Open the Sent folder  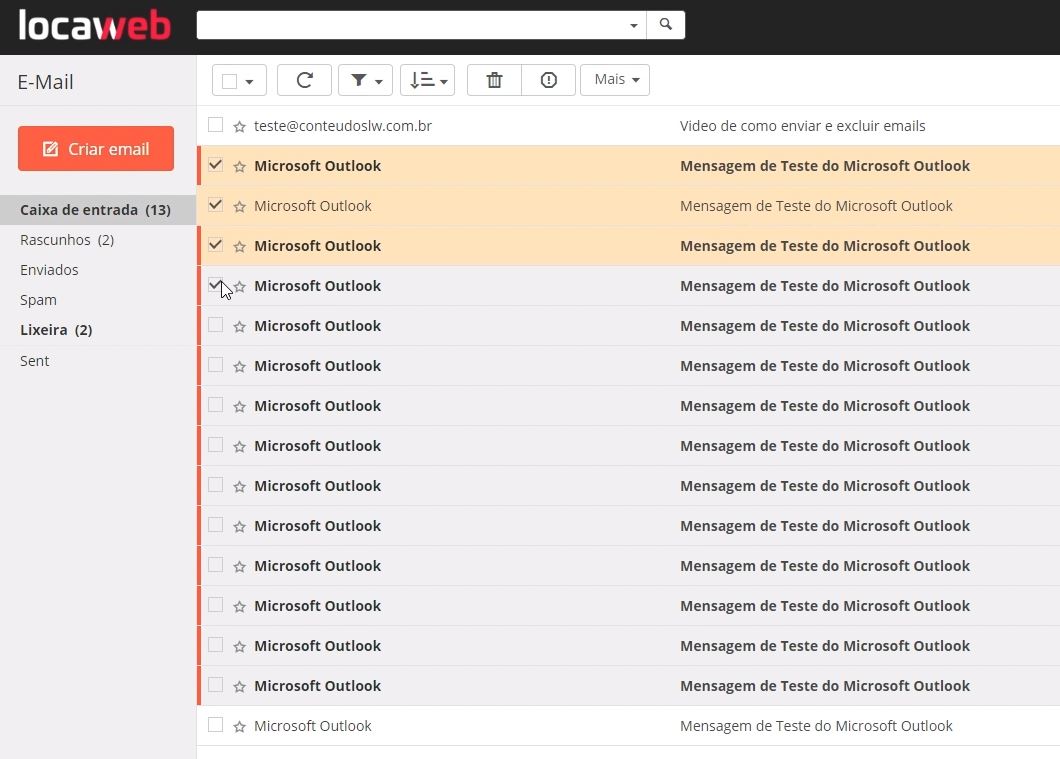34,361
